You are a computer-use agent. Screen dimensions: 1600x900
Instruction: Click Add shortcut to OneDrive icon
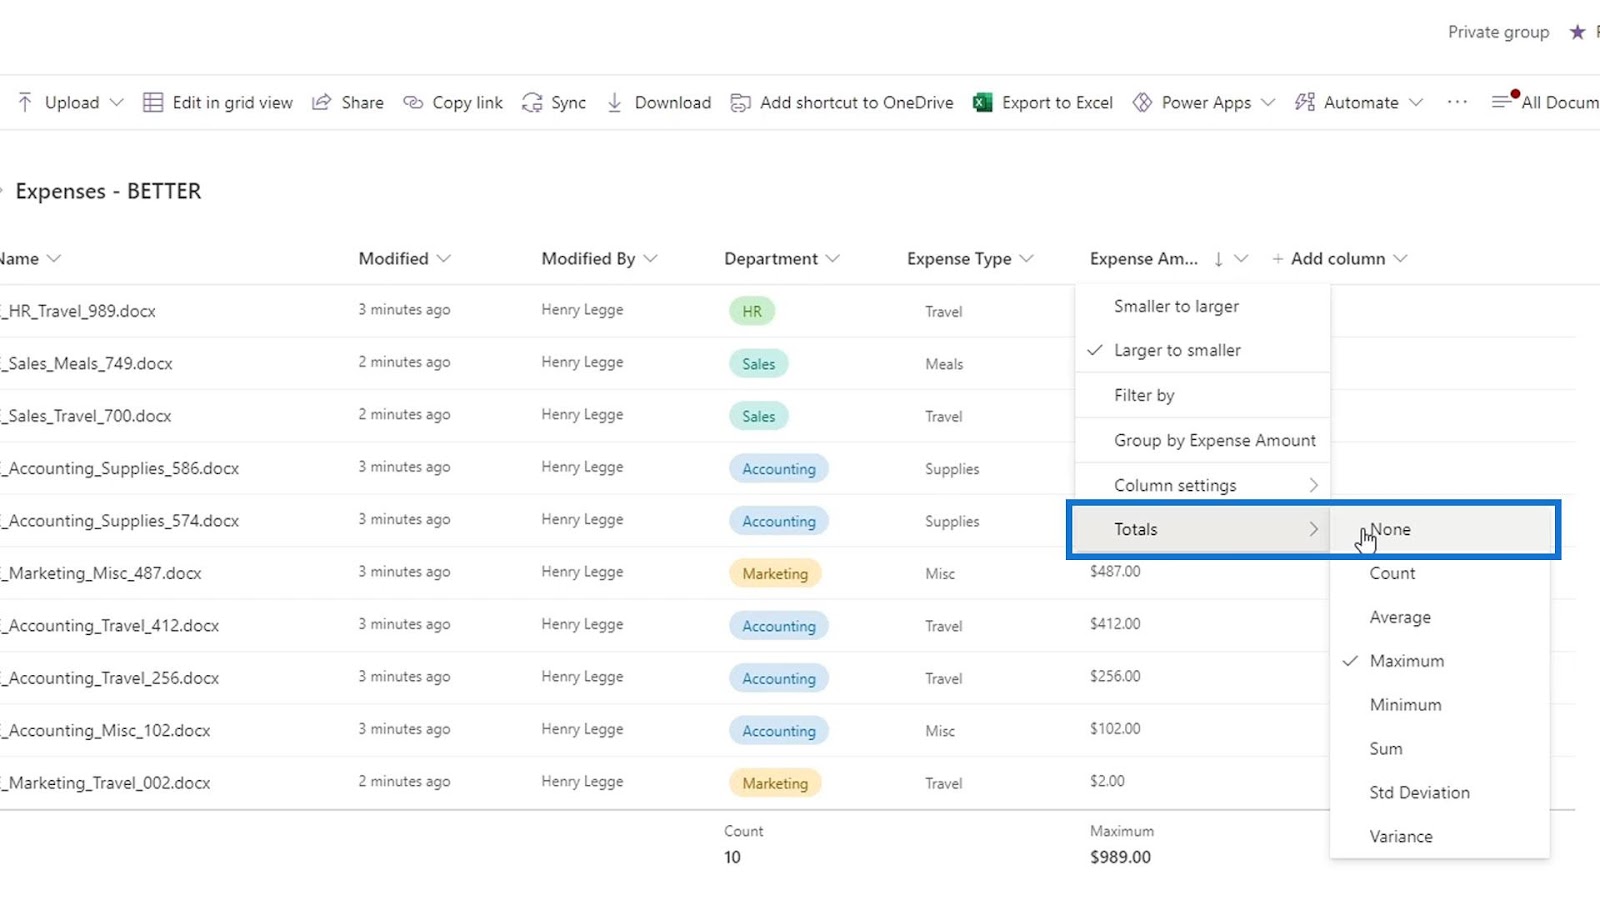point(740,102)
